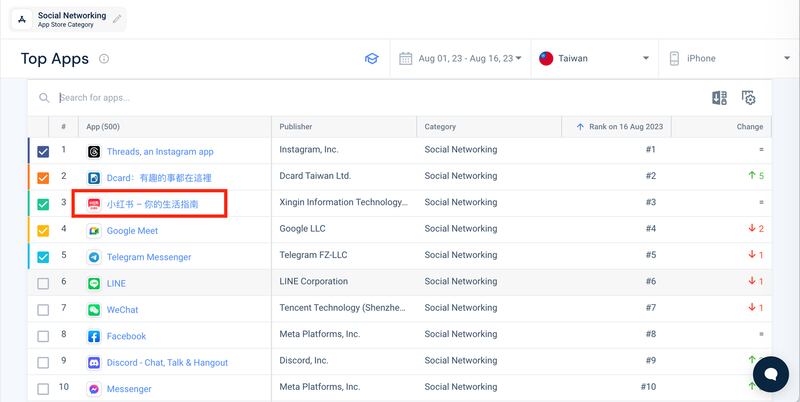Click the search magnifier icon

tap(44, 98)
